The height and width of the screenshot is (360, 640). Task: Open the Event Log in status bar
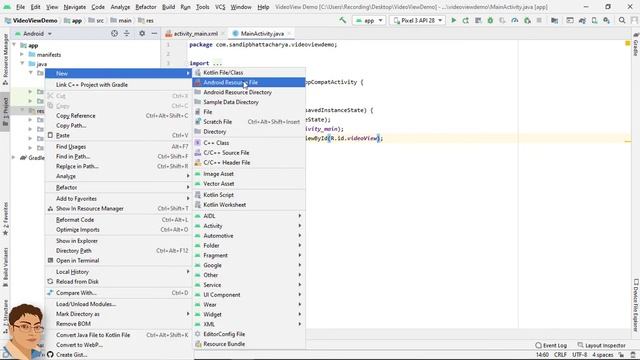(551, 345)
